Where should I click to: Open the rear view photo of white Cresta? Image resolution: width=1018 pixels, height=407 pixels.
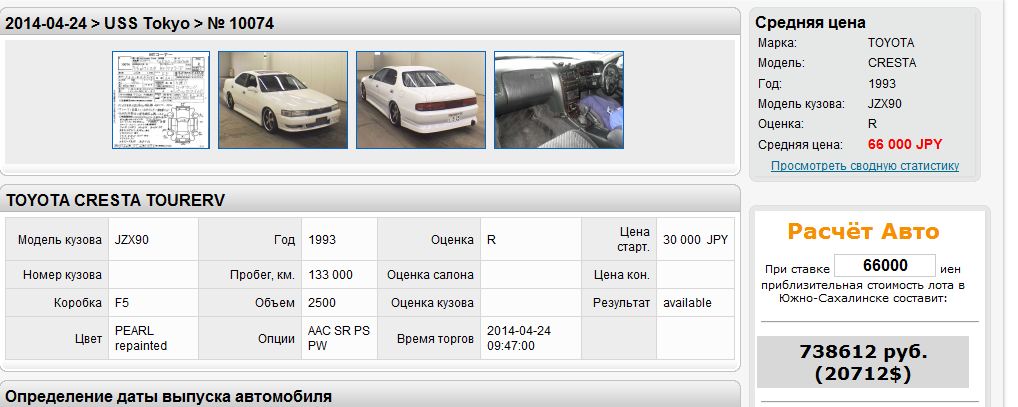coord(420,100)
